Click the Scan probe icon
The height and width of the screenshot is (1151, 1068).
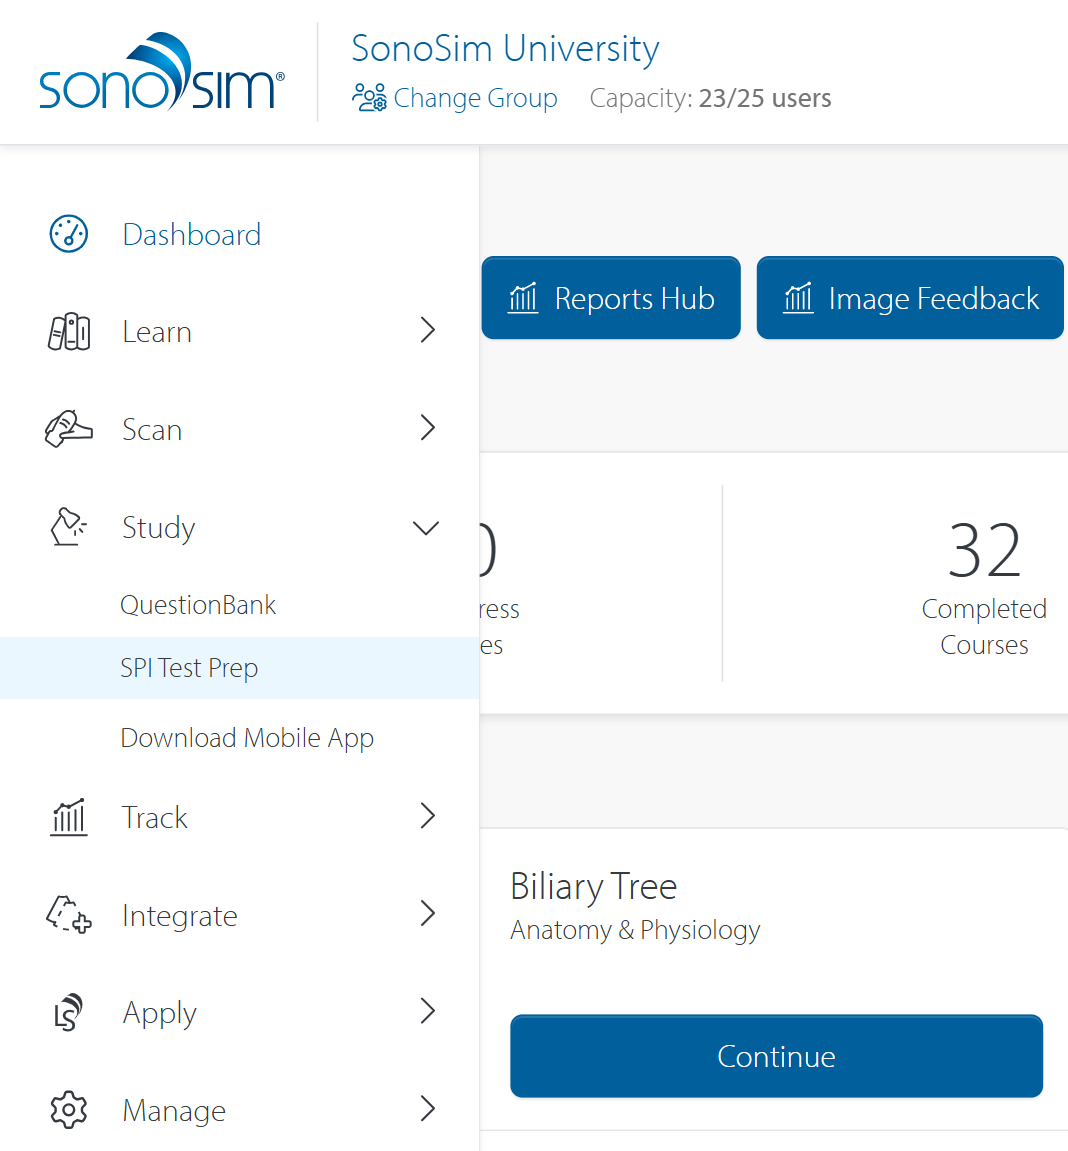click(69, 429)
